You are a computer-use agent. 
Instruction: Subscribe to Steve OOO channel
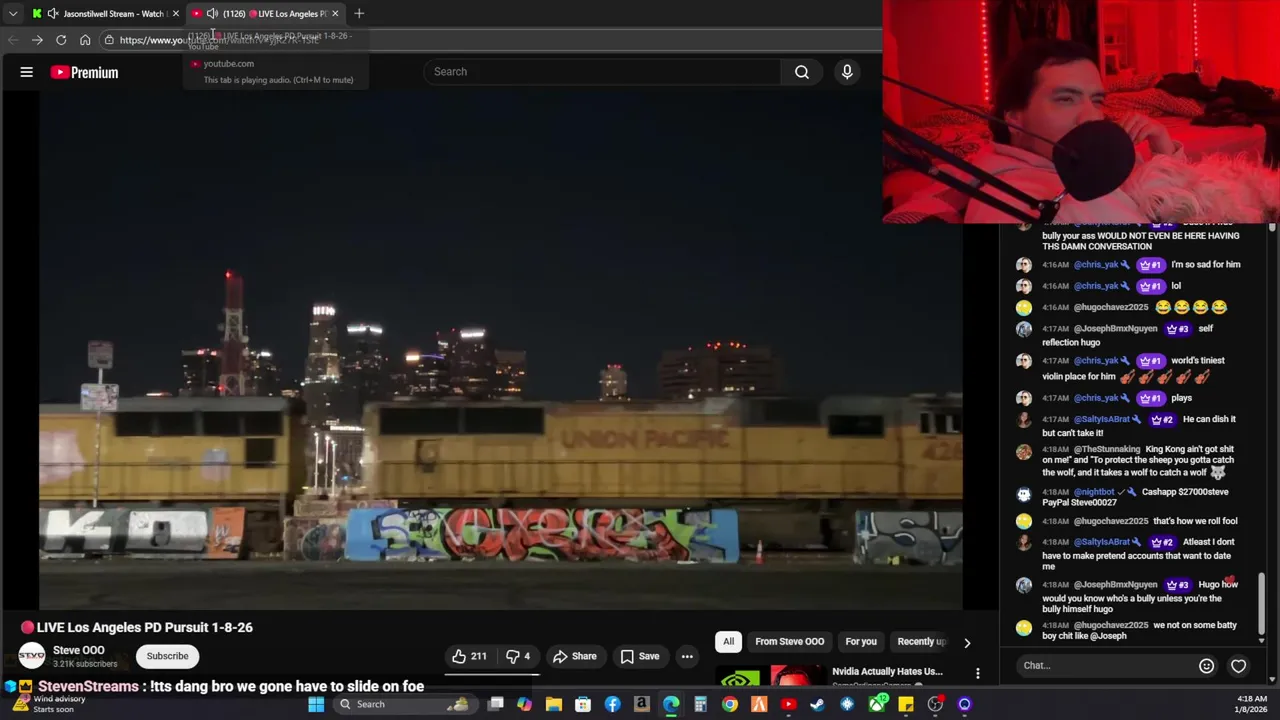(x=167, y=656)
